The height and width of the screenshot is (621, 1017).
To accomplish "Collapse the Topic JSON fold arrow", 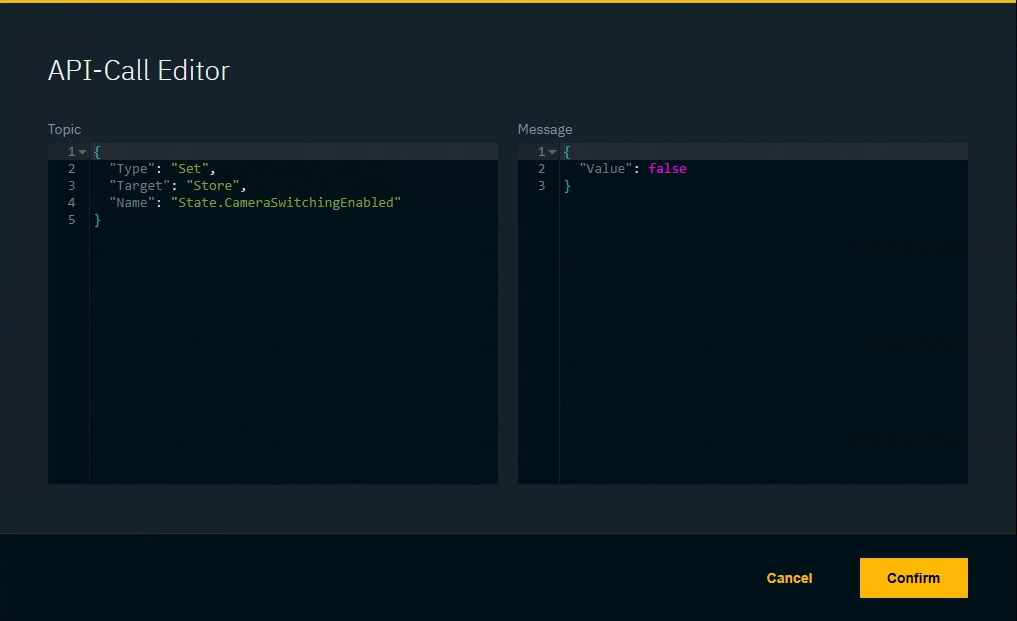I will [83, 152].
